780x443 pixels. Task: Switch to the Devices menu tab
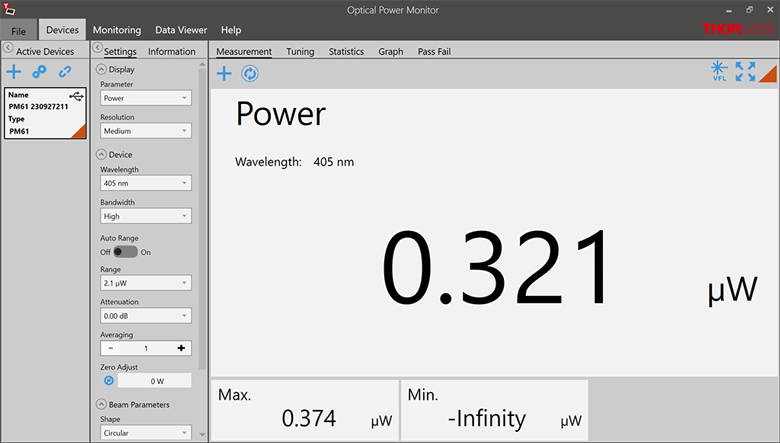point(62,30)
